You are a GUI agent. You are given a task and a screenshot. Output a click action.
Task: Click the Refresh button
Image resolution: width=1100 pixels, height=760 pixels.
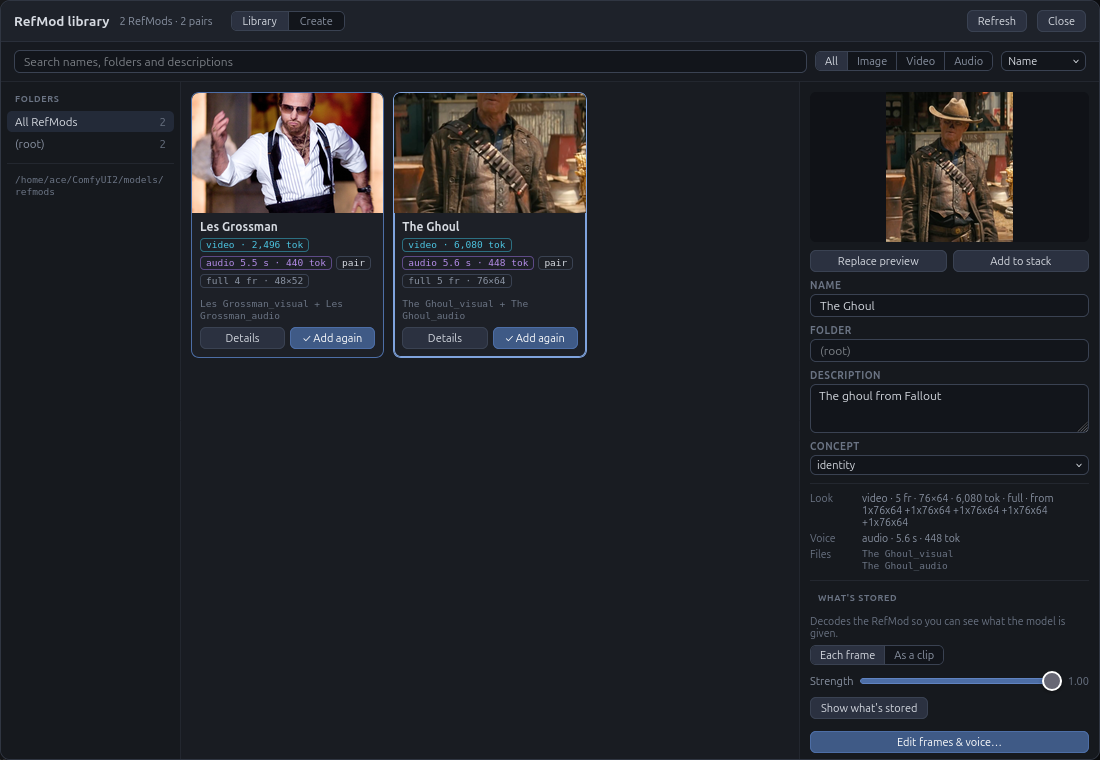[x=996, y=21]
